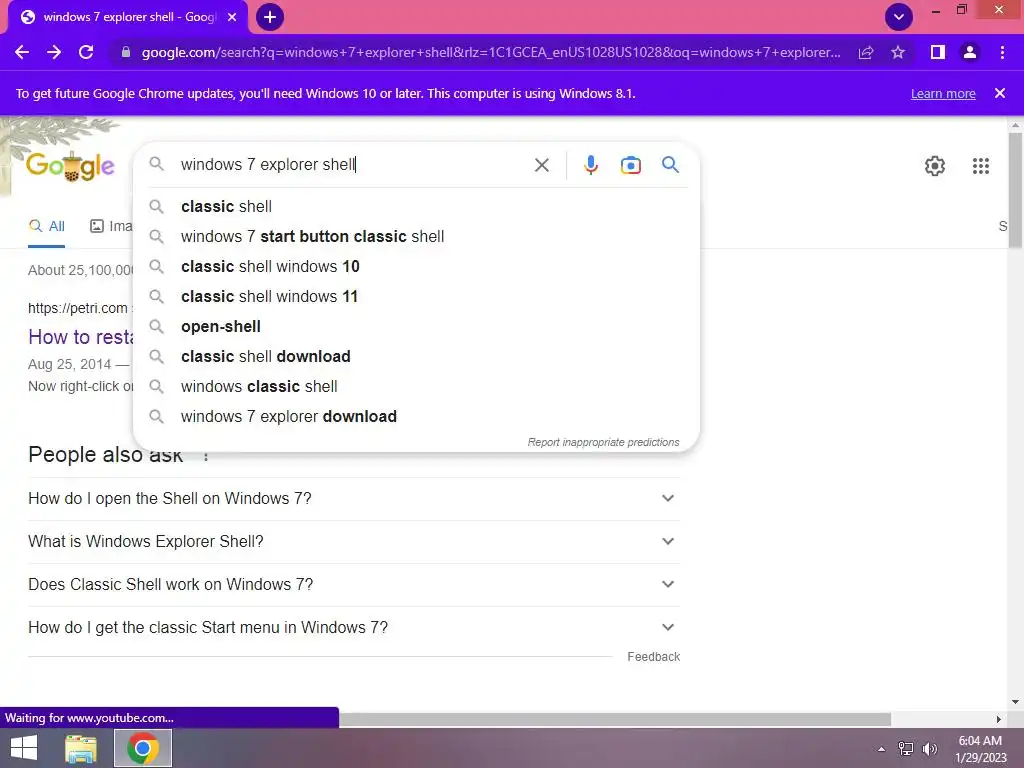Follow 'Learn more' about Chrome updates
The width and height of the screenshot is (1024, 768).
(x=943, y=93)
